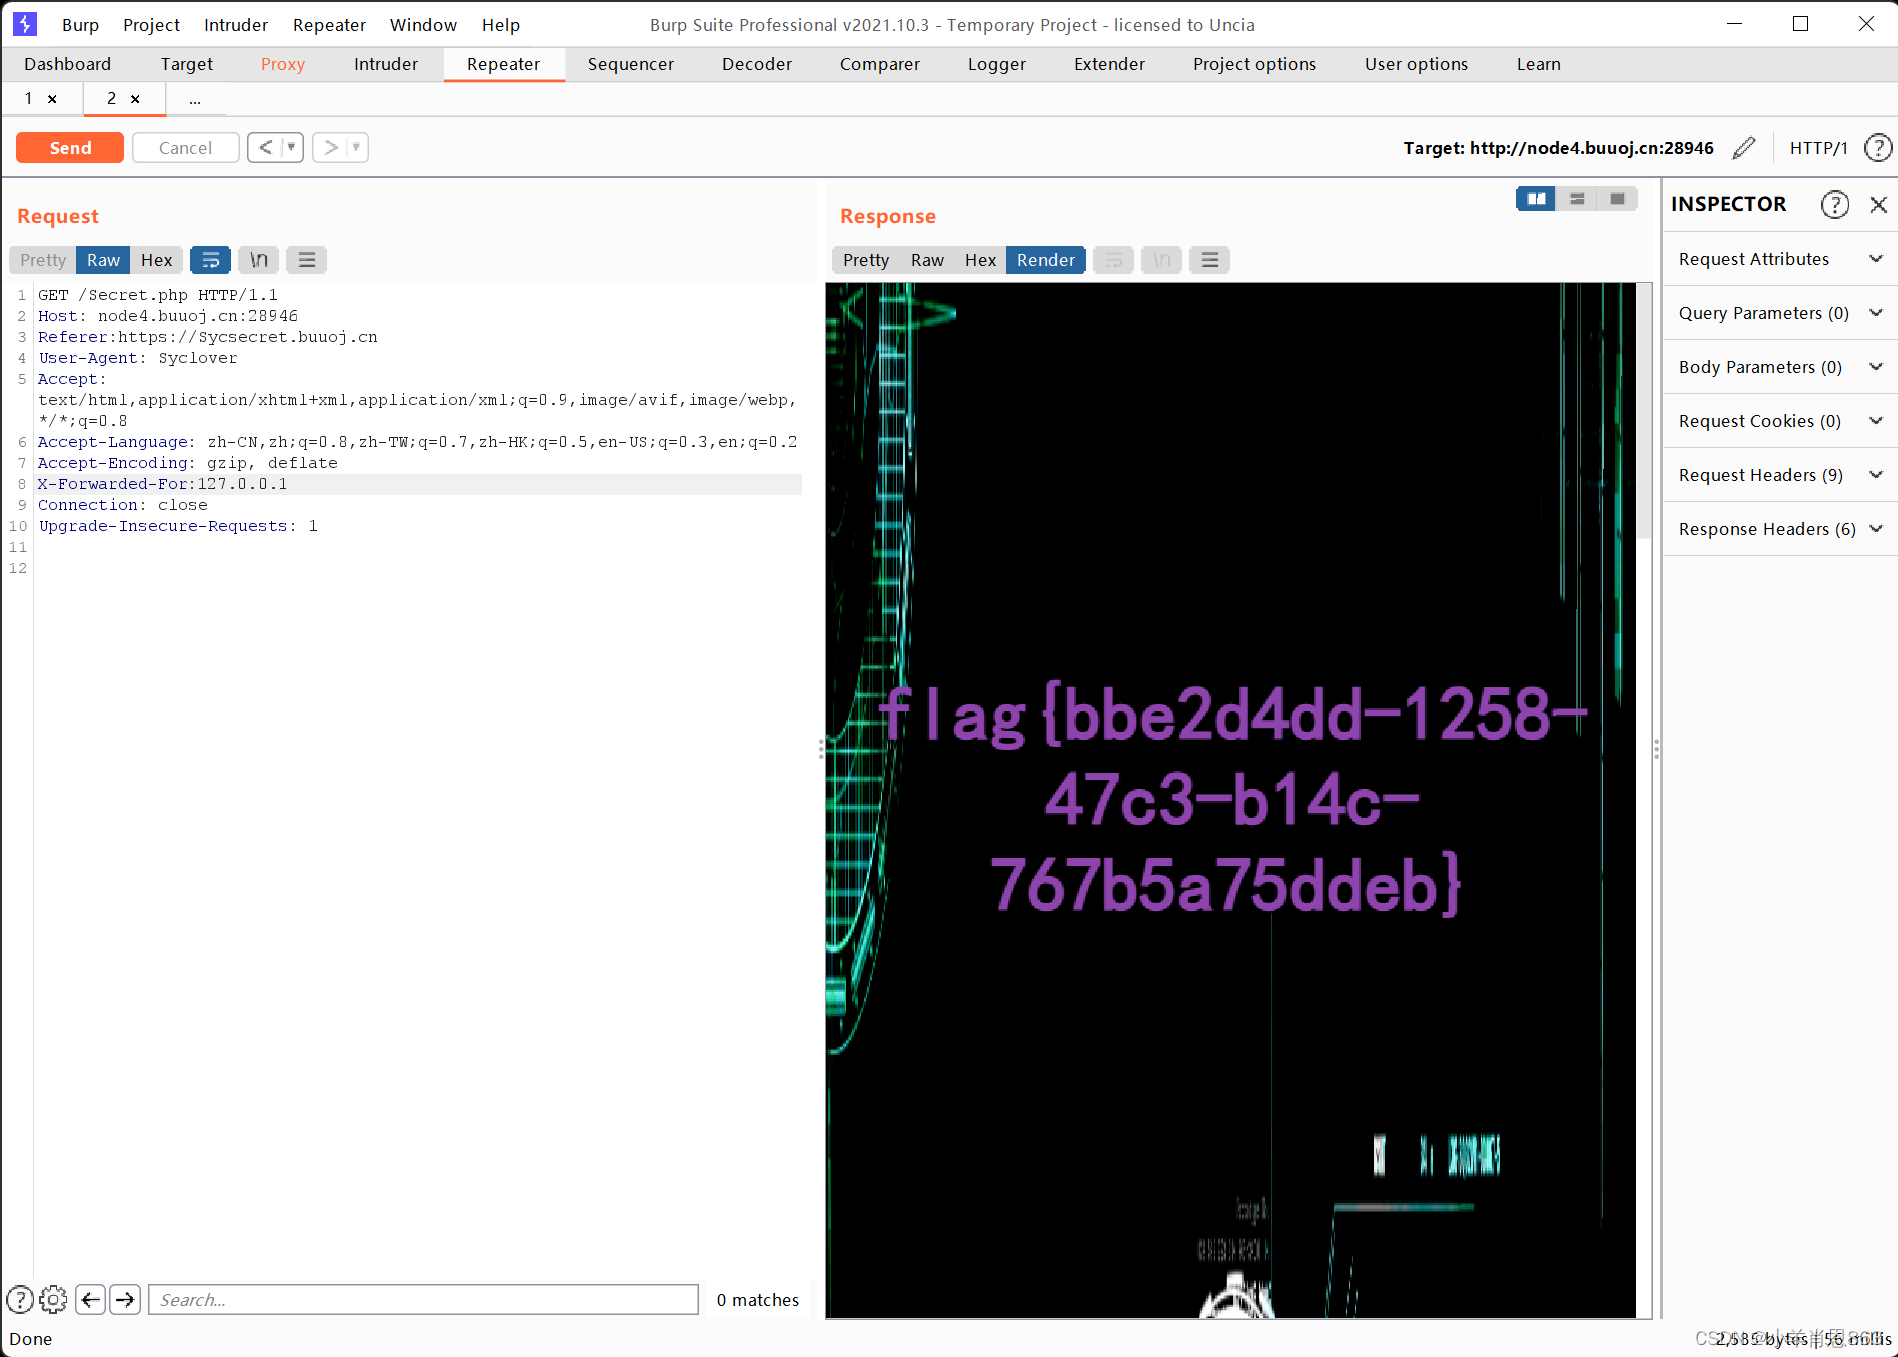This screenshot has width=1898, height=1357.
Task: Click the forward arrow in bottom toolbar
Action: click(125, 1299)
